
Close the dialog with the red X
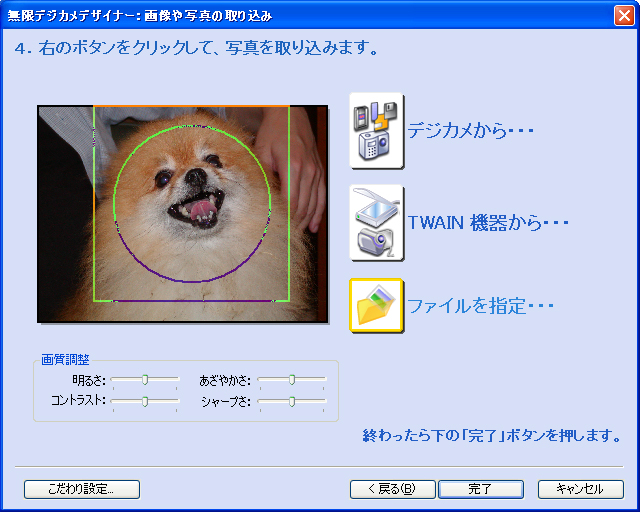(x=623, y=15)
